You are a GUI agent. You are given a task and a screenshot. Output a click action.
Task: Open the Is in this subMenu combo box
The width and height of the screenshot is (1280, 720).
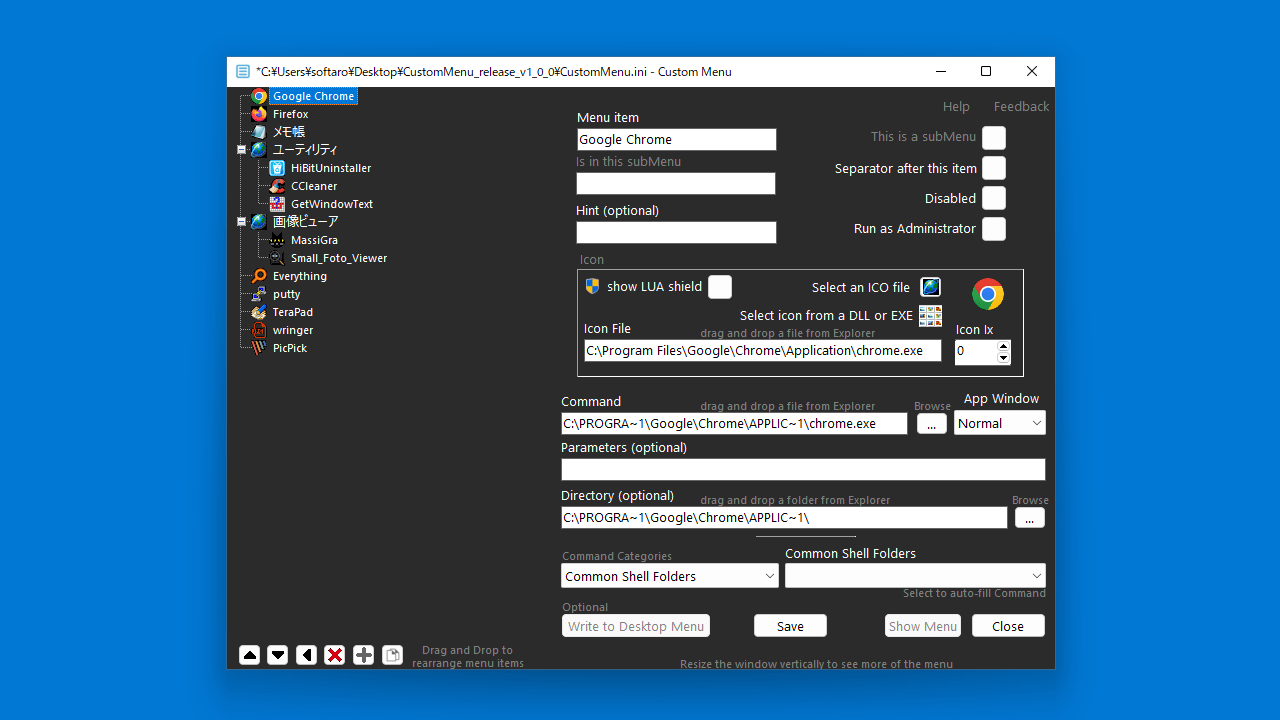[676, 183]
